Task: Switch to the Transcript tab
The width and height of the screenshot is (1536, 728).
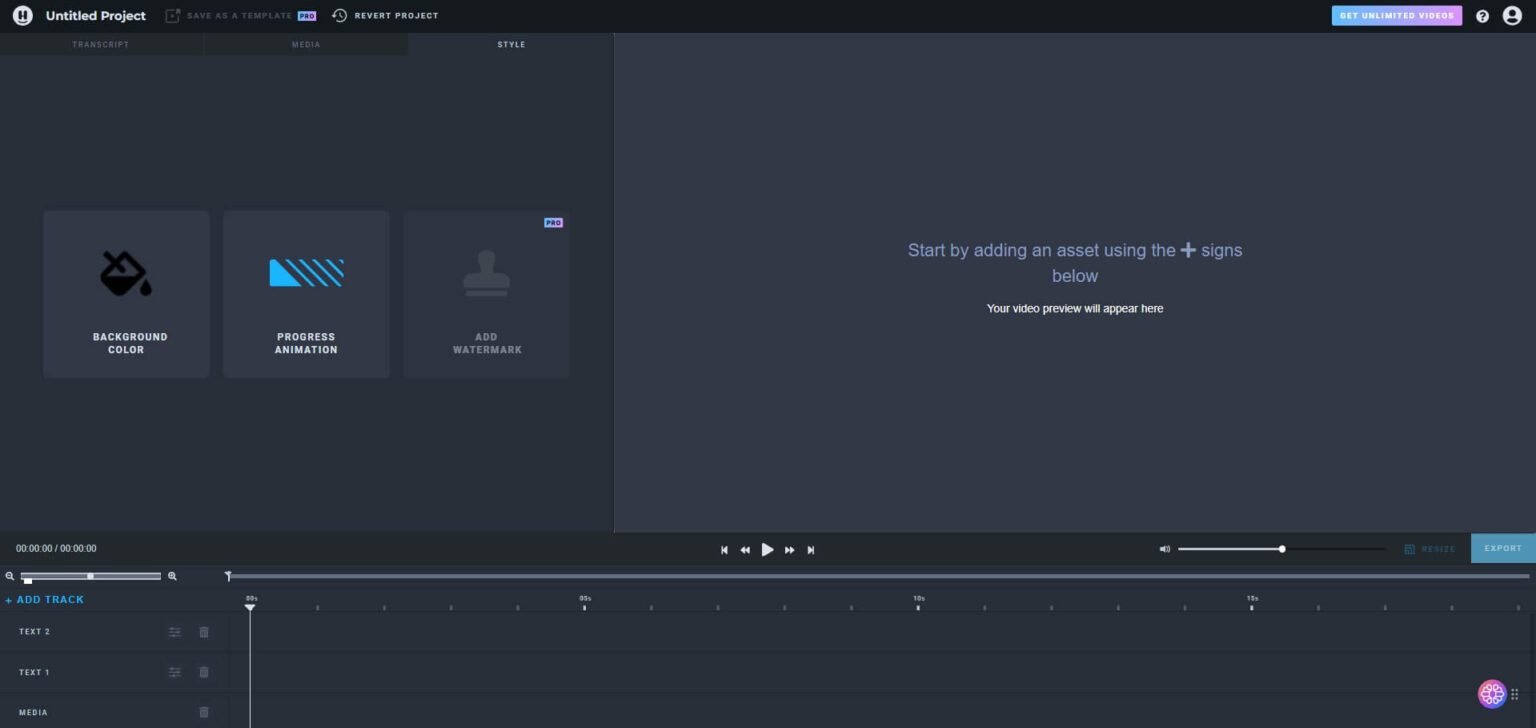Action: pyautogui.click(x=101, y=44)
